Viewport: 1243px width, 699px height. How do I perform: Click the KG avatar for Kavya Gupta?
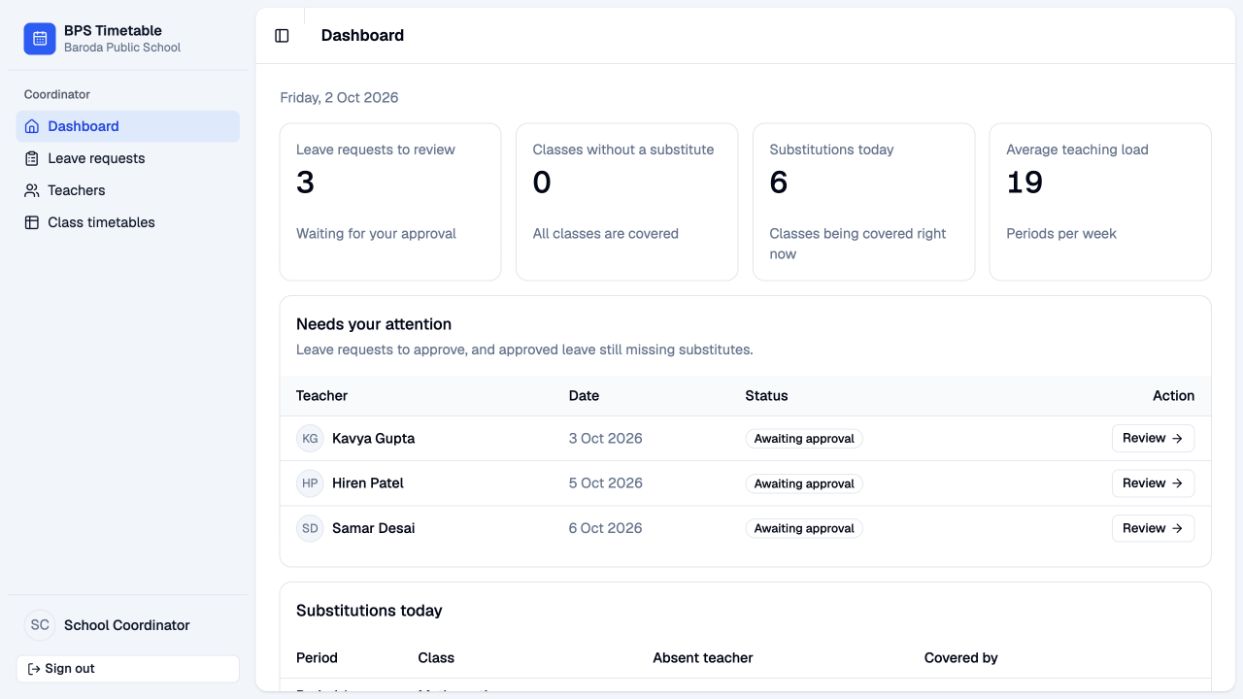(x=310, y=438)
